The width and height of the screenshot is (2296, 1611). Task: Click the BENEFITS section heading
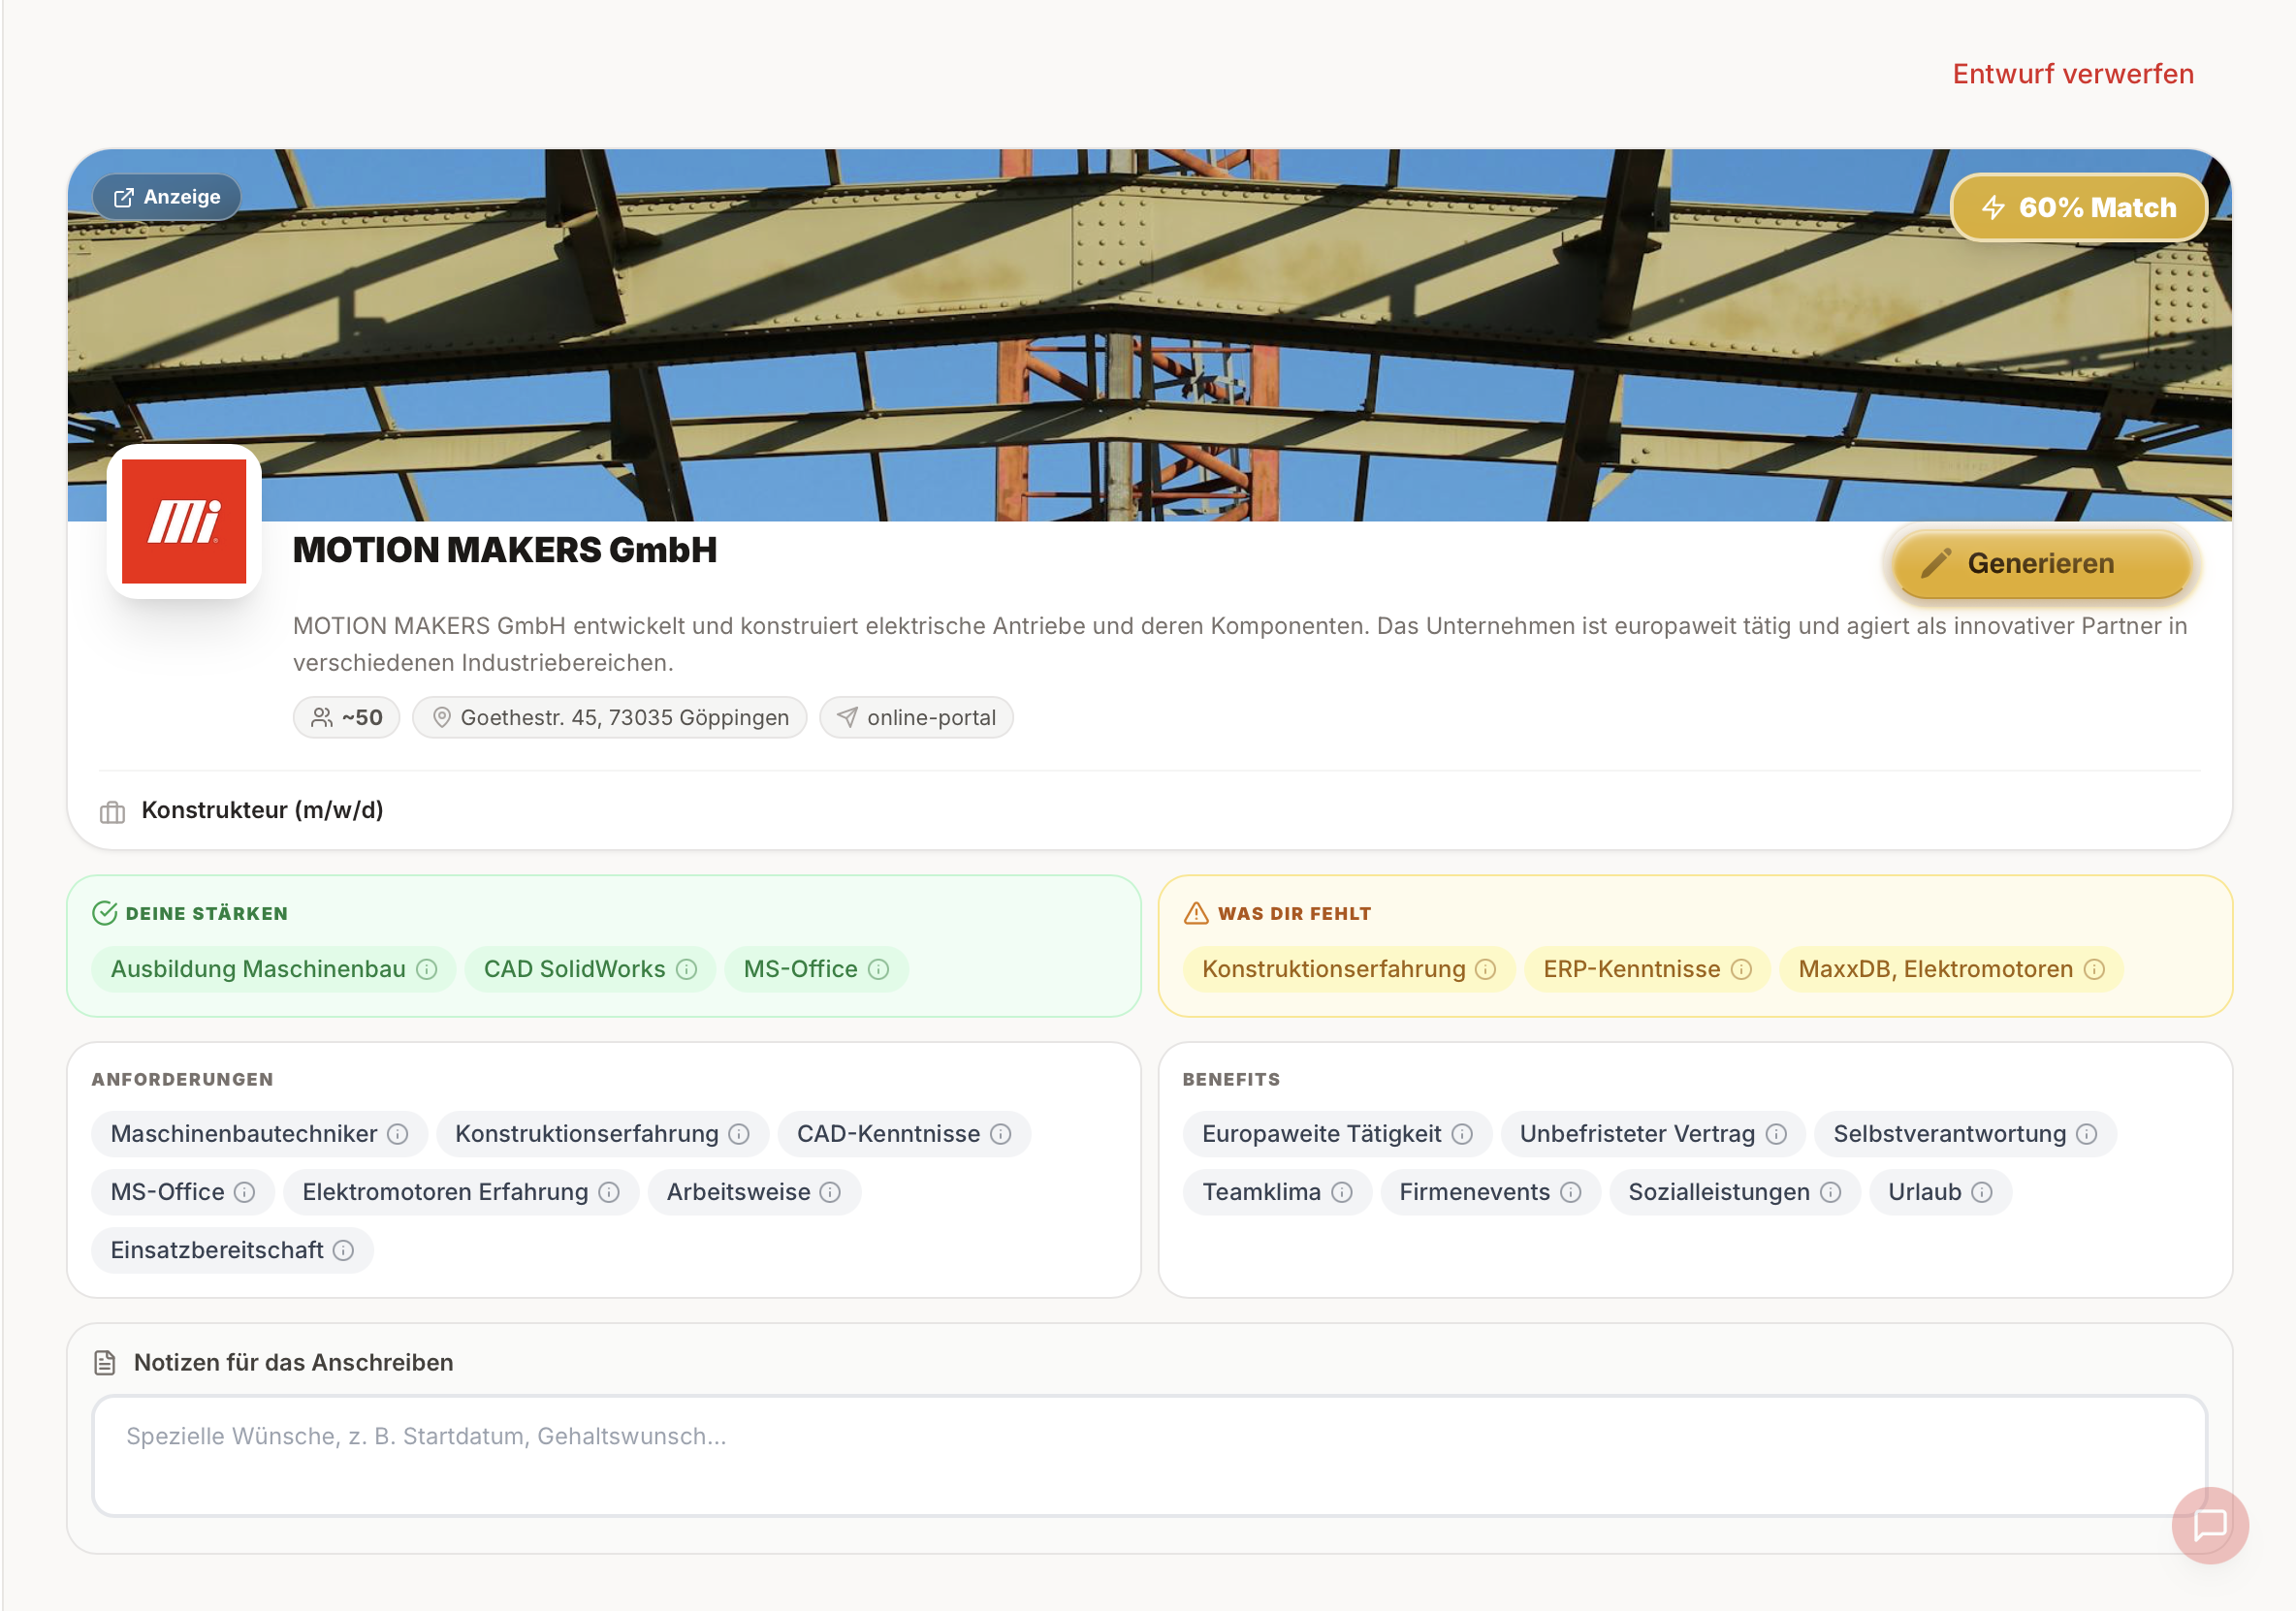1230,1078
